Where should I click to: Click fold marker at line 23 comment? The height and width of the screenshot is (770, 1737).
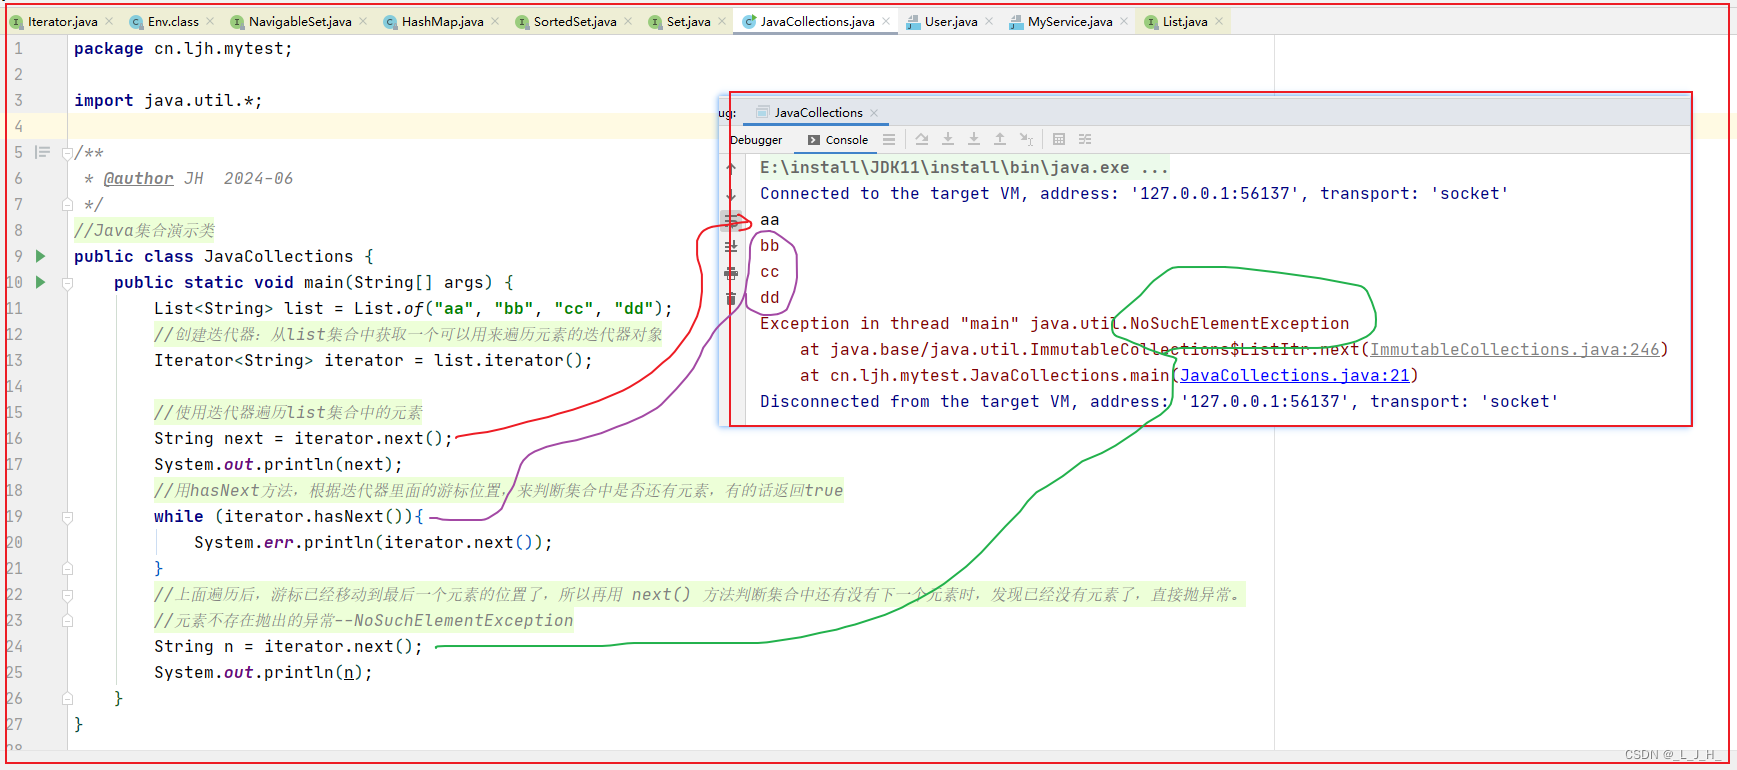click(x=67, y=620)
